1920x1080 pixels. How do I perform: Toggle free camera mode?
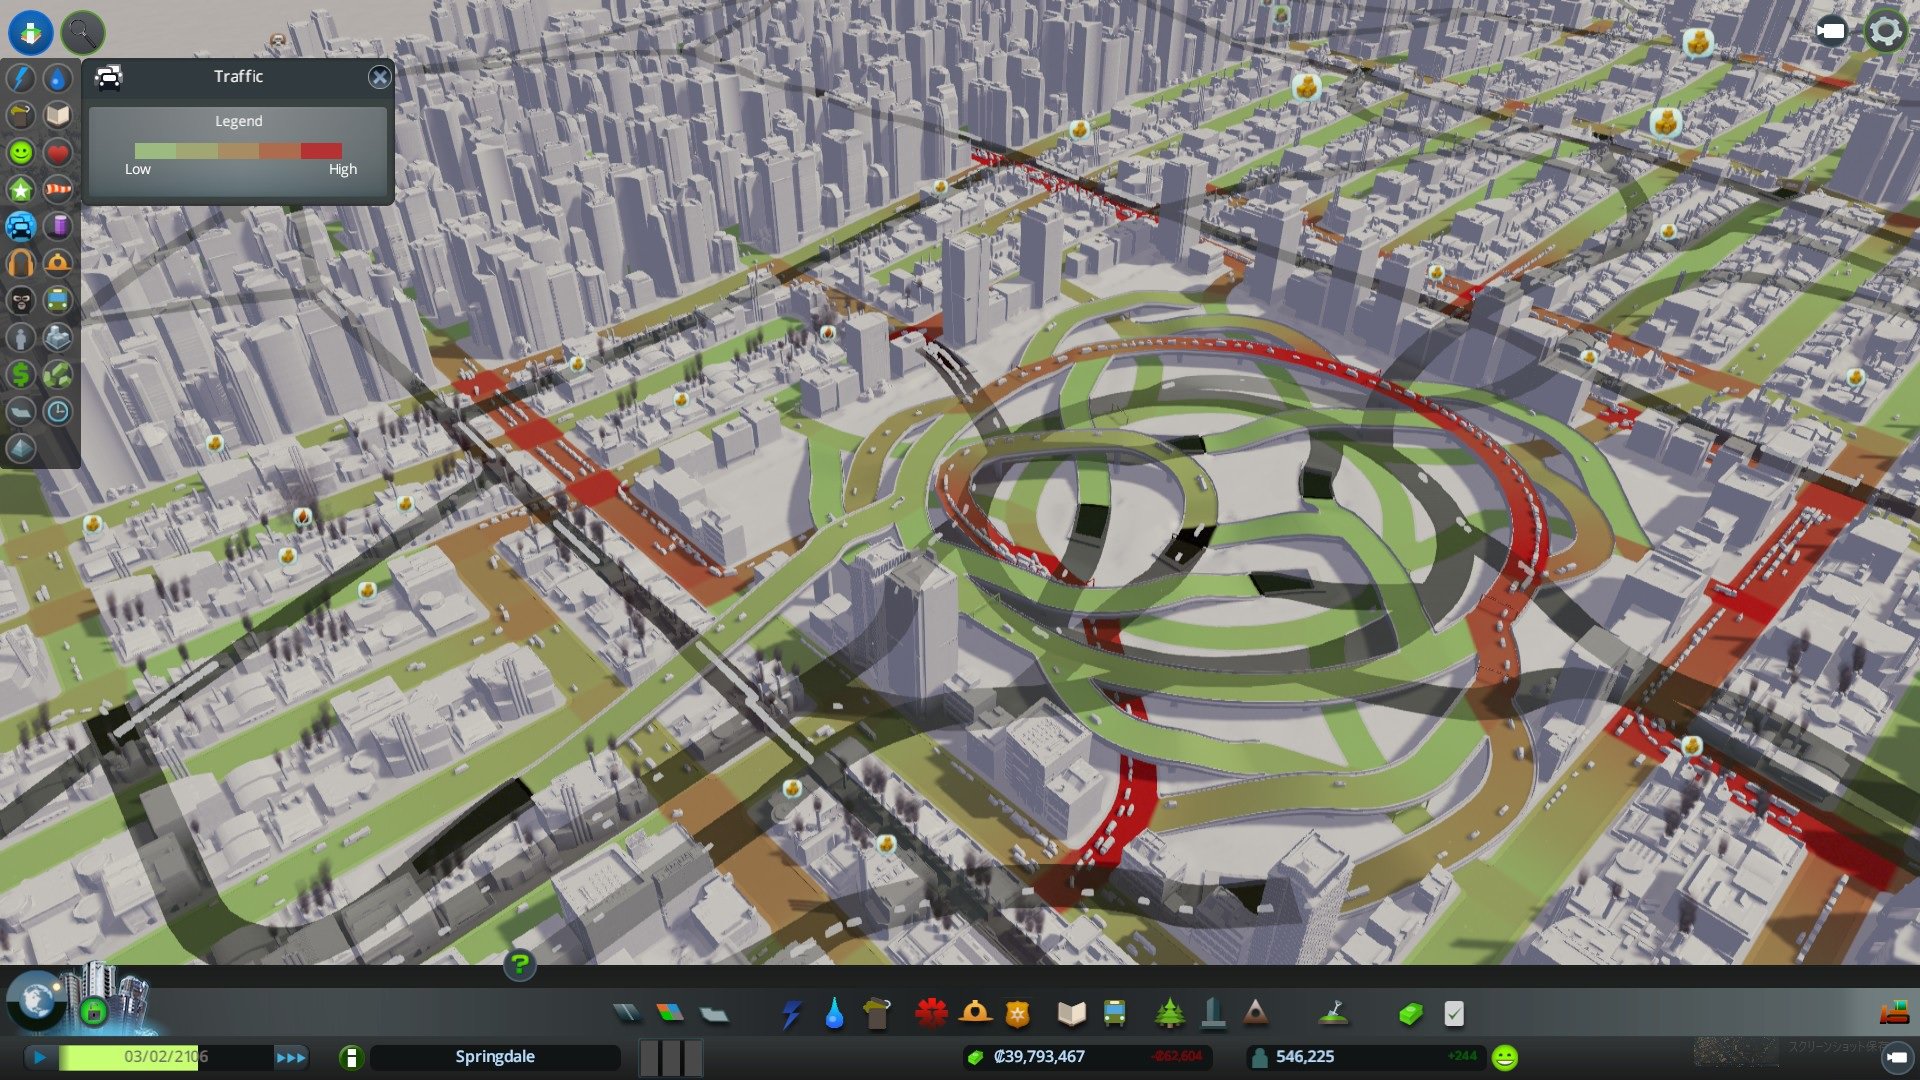1830,32
